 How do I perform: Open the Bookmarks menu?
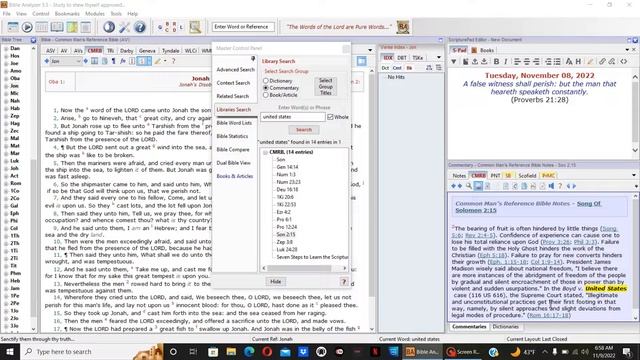pos(67,13)
